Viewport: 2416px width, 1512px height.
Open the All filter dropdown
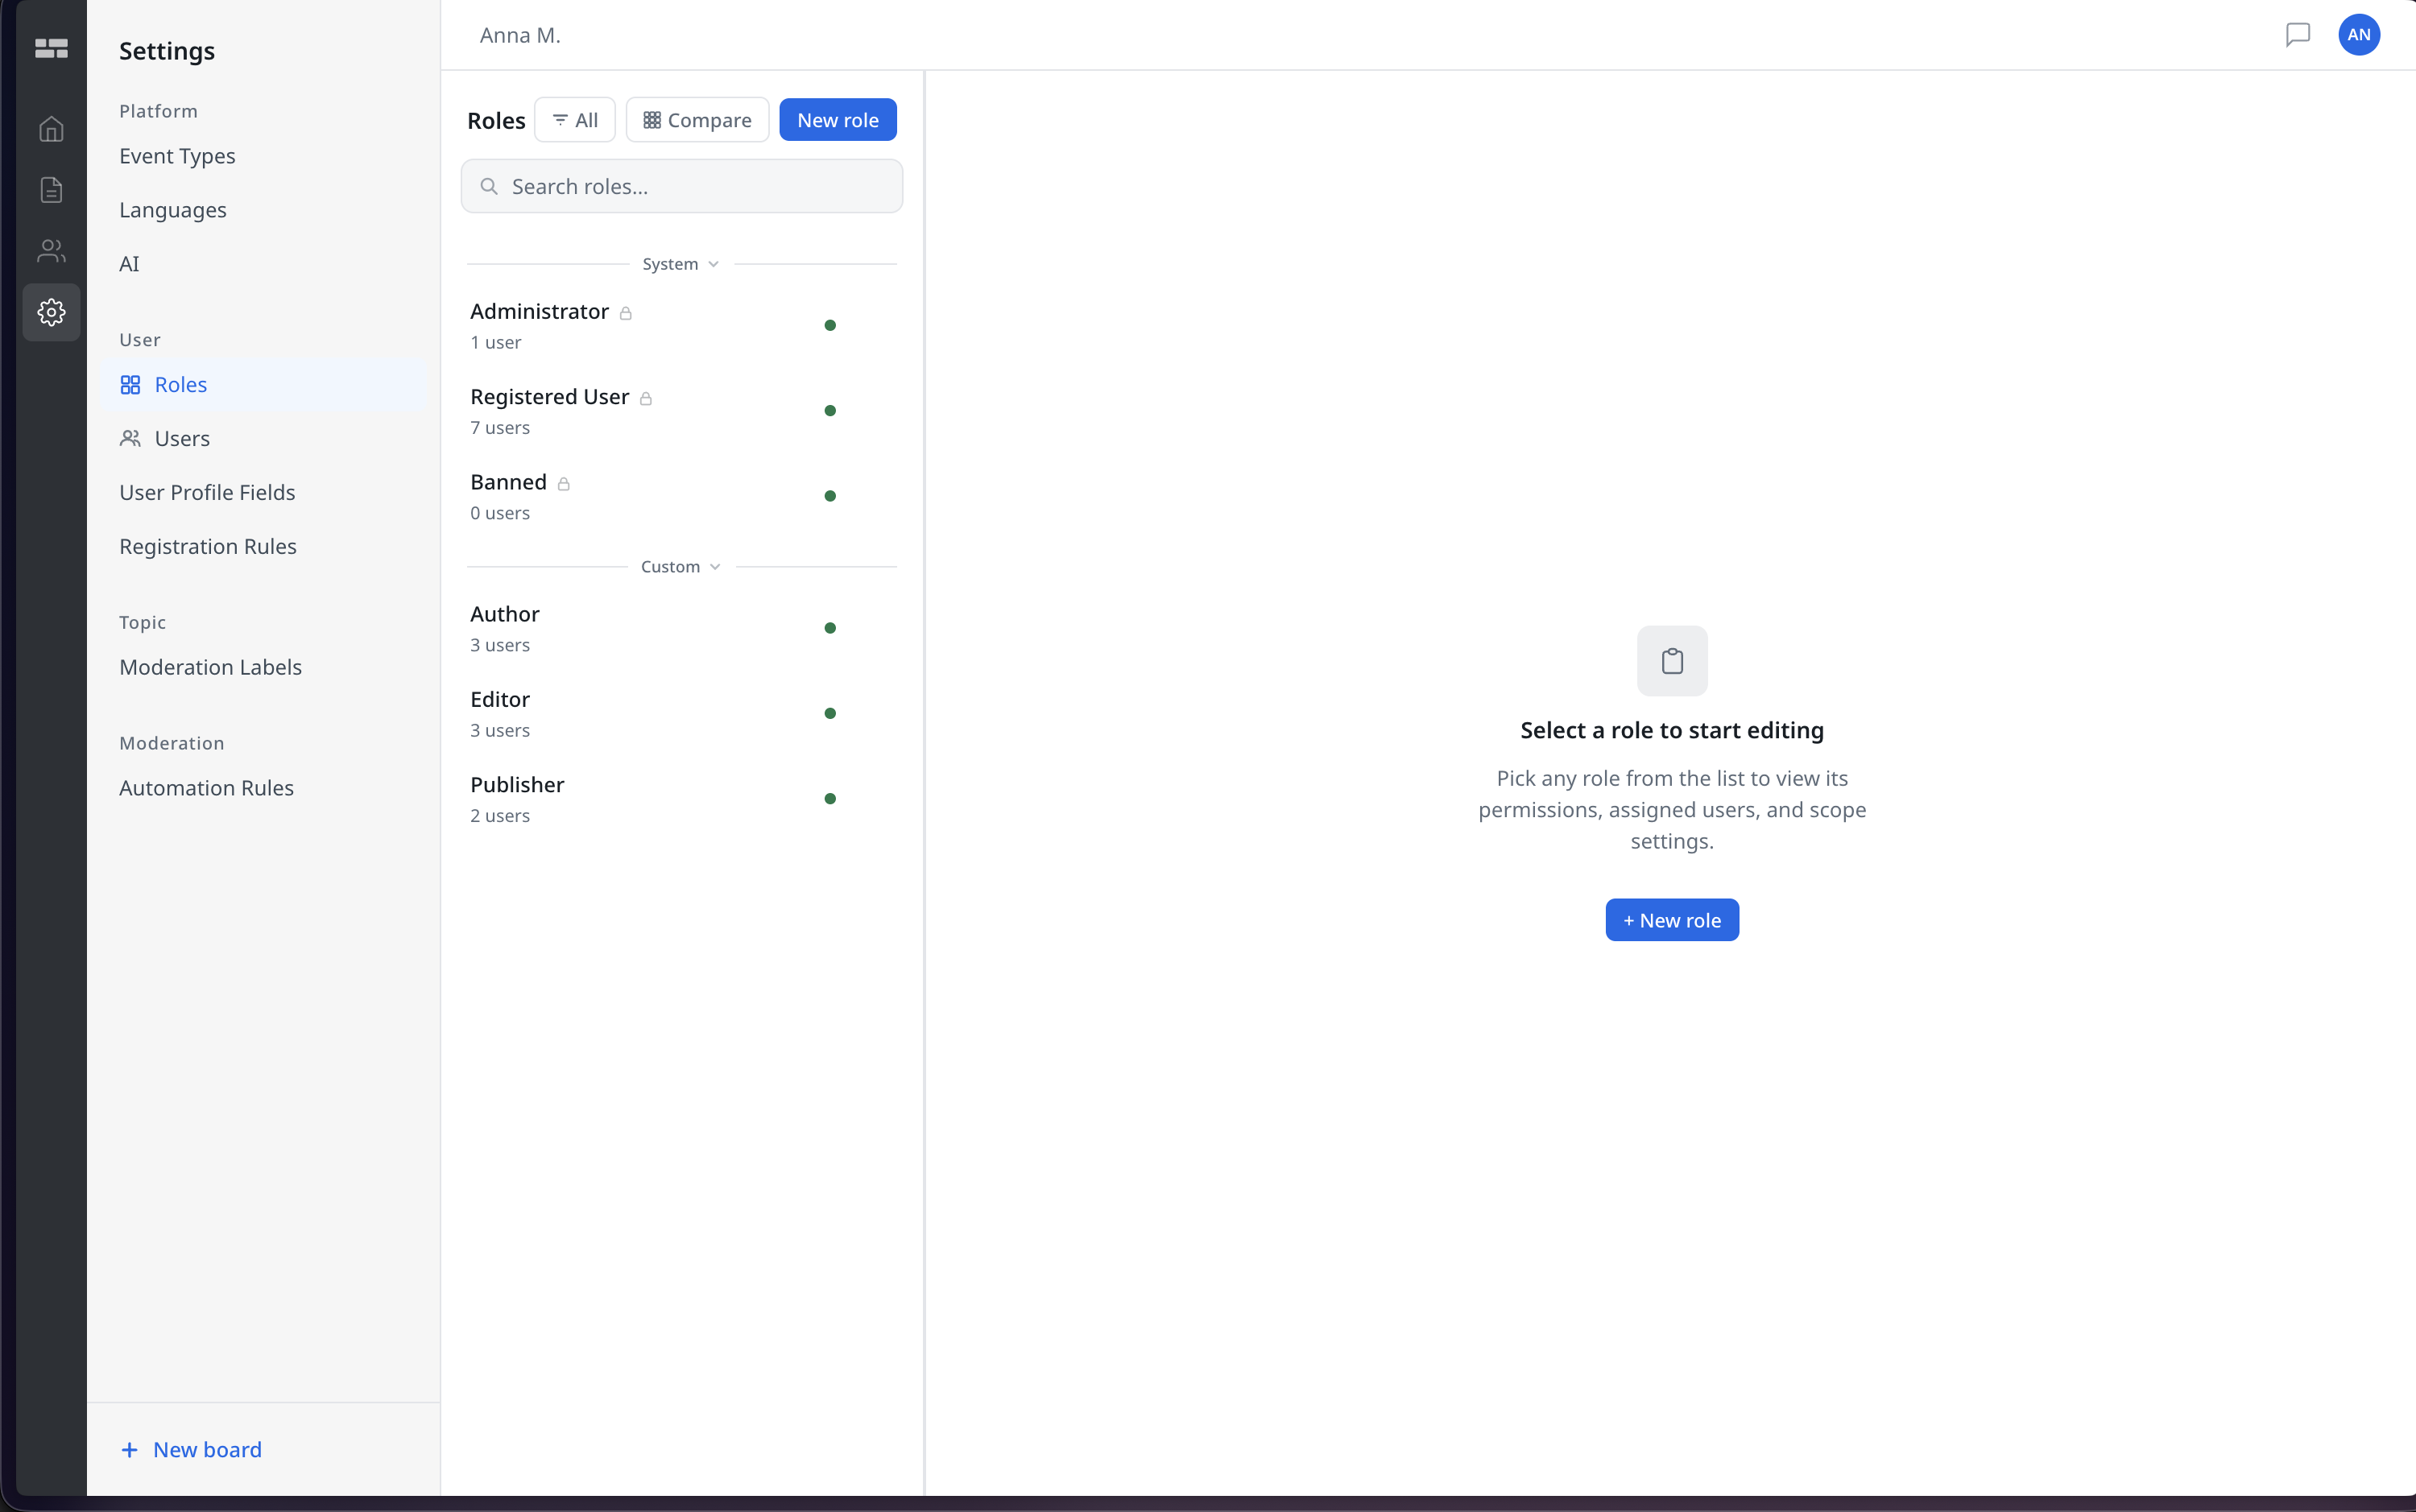[x=575, y=120]
